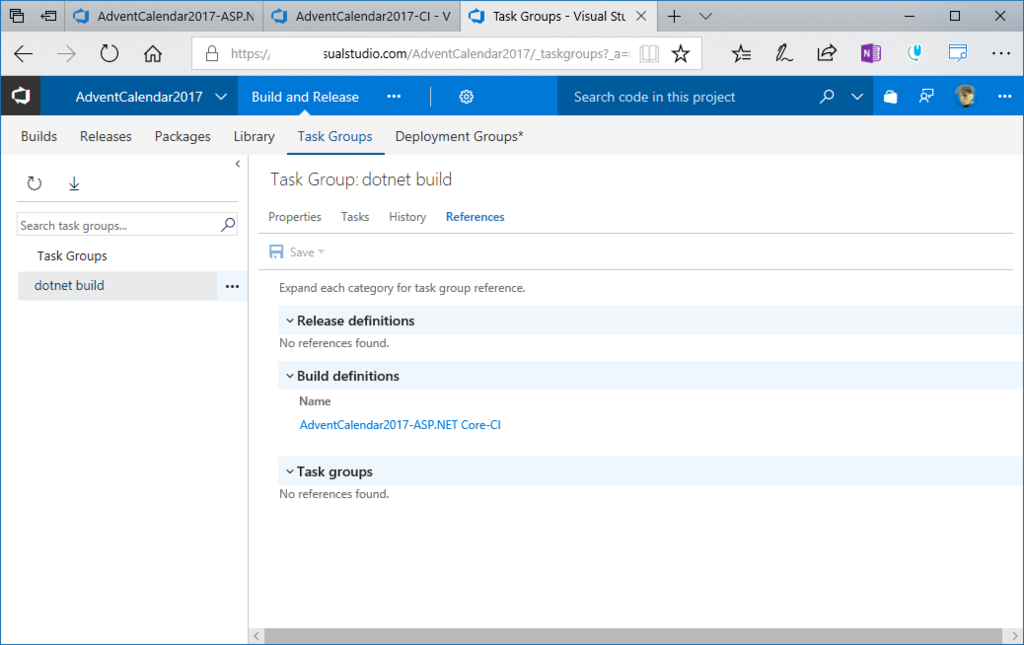This screenshot has width=1024, height=645.
Task: Import a task group arrow icon
Action: [x=74, y=183]
